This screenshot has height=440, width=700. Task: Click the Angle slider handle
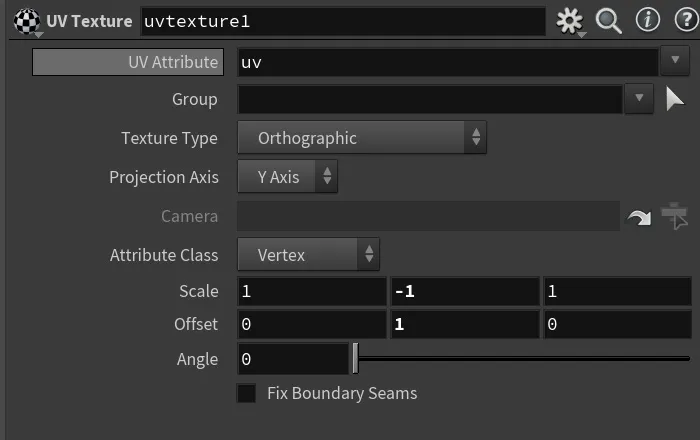coord(355,358)
